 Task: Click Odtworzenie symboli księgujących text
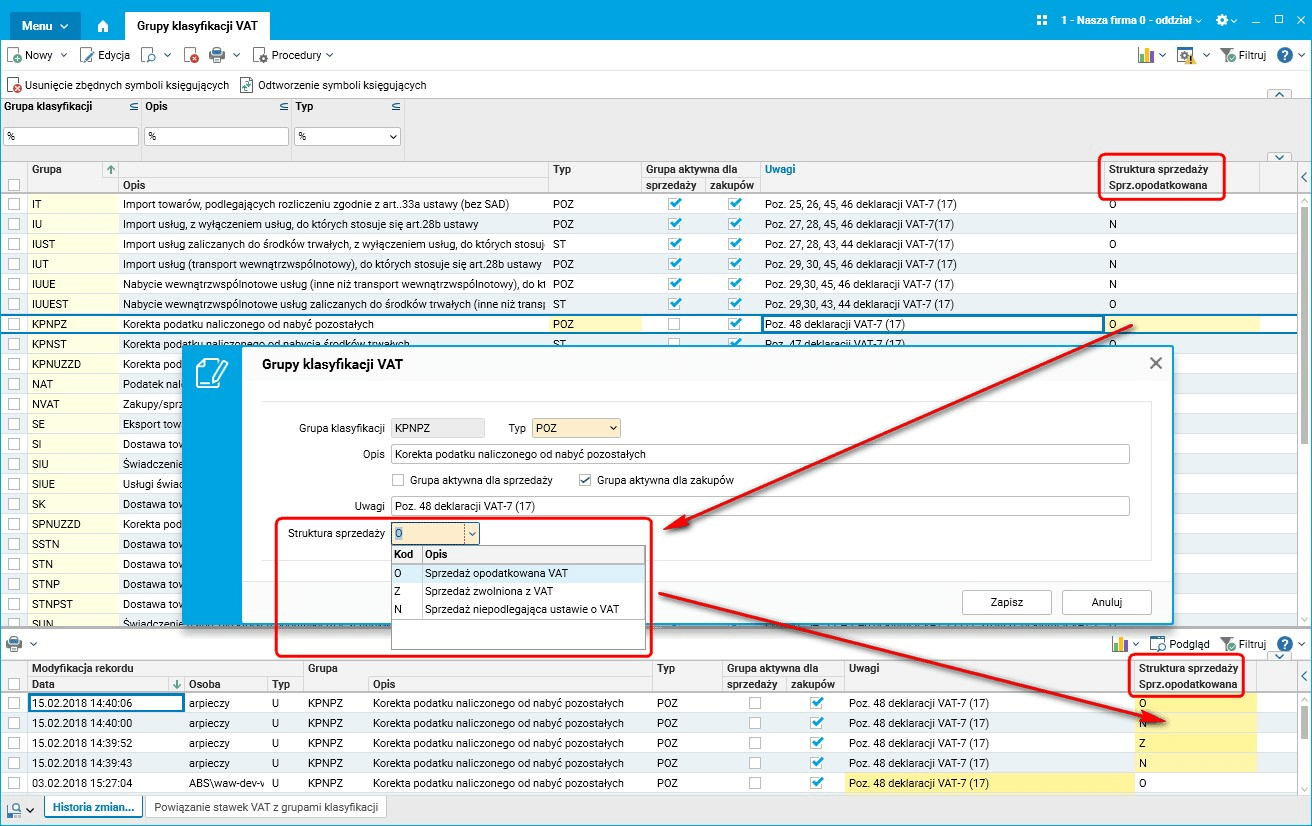coord(342,85)
